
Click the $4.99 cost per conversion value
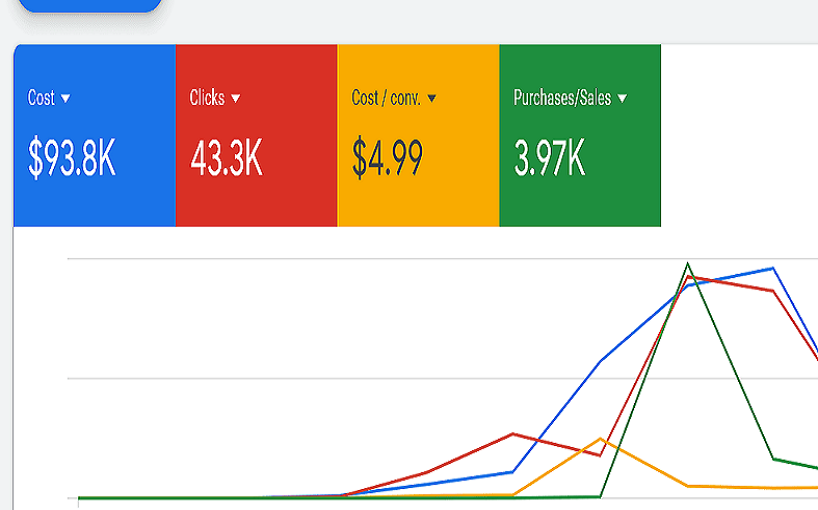click(387, 159)
